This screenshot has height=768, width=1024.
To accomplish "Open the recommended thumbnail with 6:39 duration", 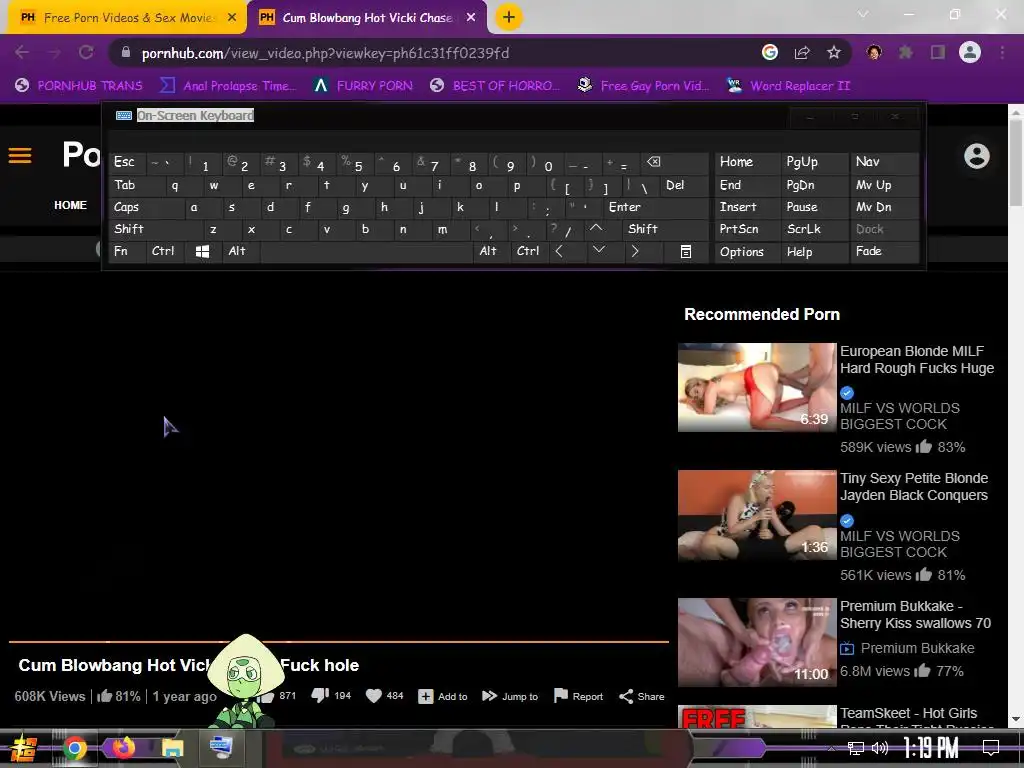I will pos(757,387).
